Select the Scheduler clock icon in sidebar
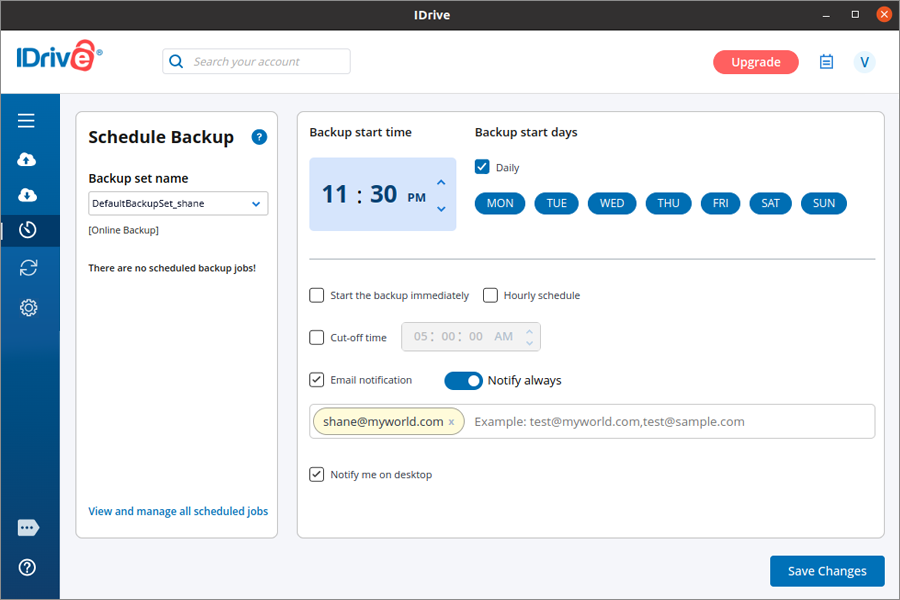 [28, 230]
